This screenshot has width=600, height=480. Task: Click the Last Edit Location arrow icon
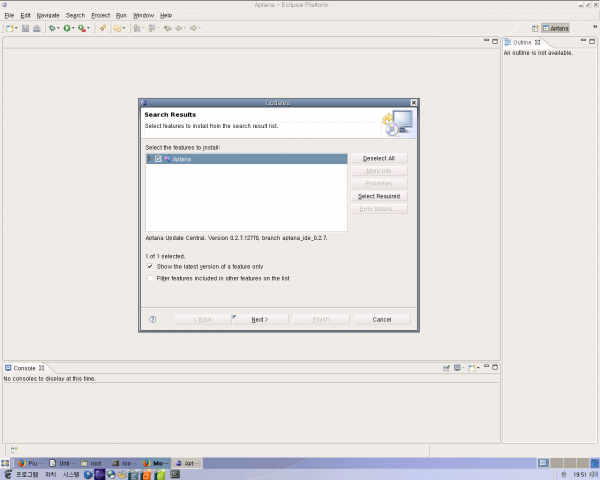tap(168, 28)
